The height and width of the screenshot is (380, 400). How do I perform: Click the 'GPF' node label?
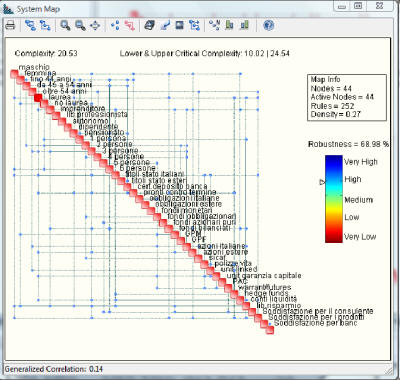pyautogui.click(x=199, y=240)
